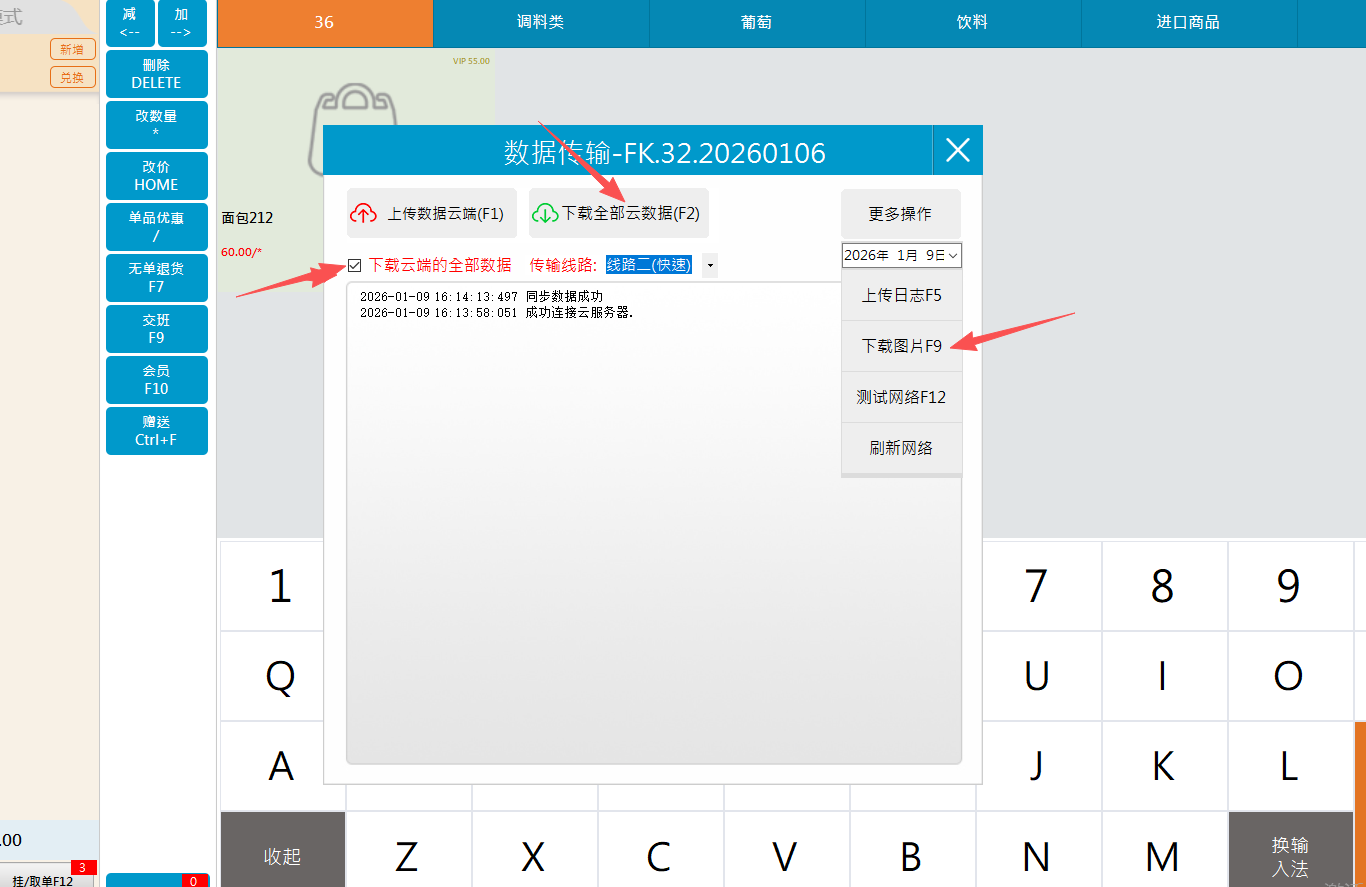Open the 饮料 category tab
This screenshot has width=1366, height=887.
972,22
